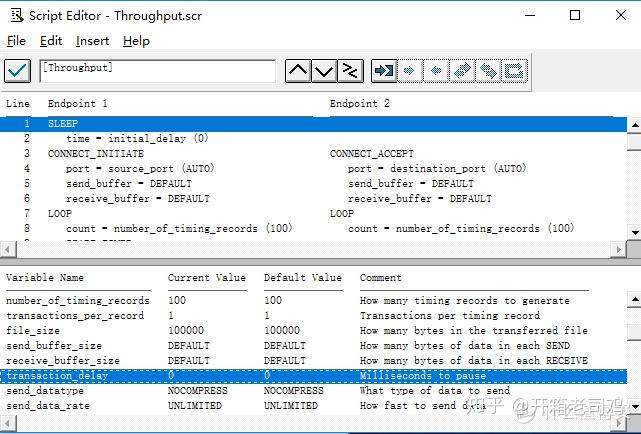Click file_size current value 100000
The height and width of the screenshot is (434, 641).
click(186, 331)
